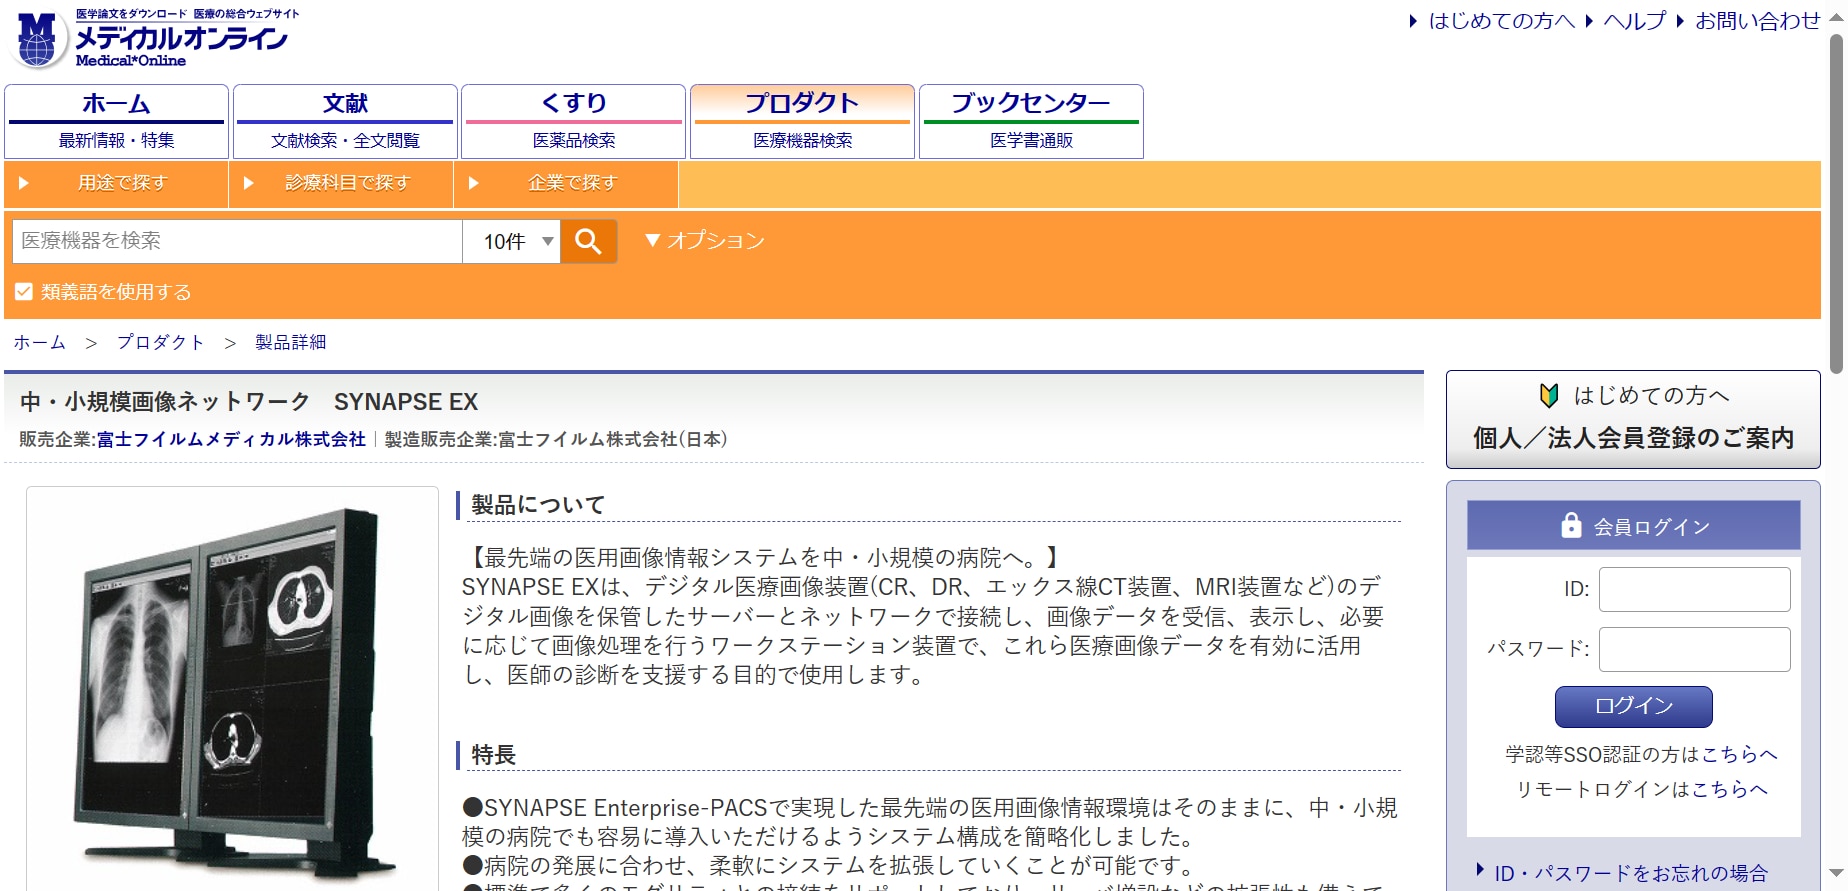Select the くすり tab
The width and height of the screenshot is (1848, 891).
pos(573,121)
